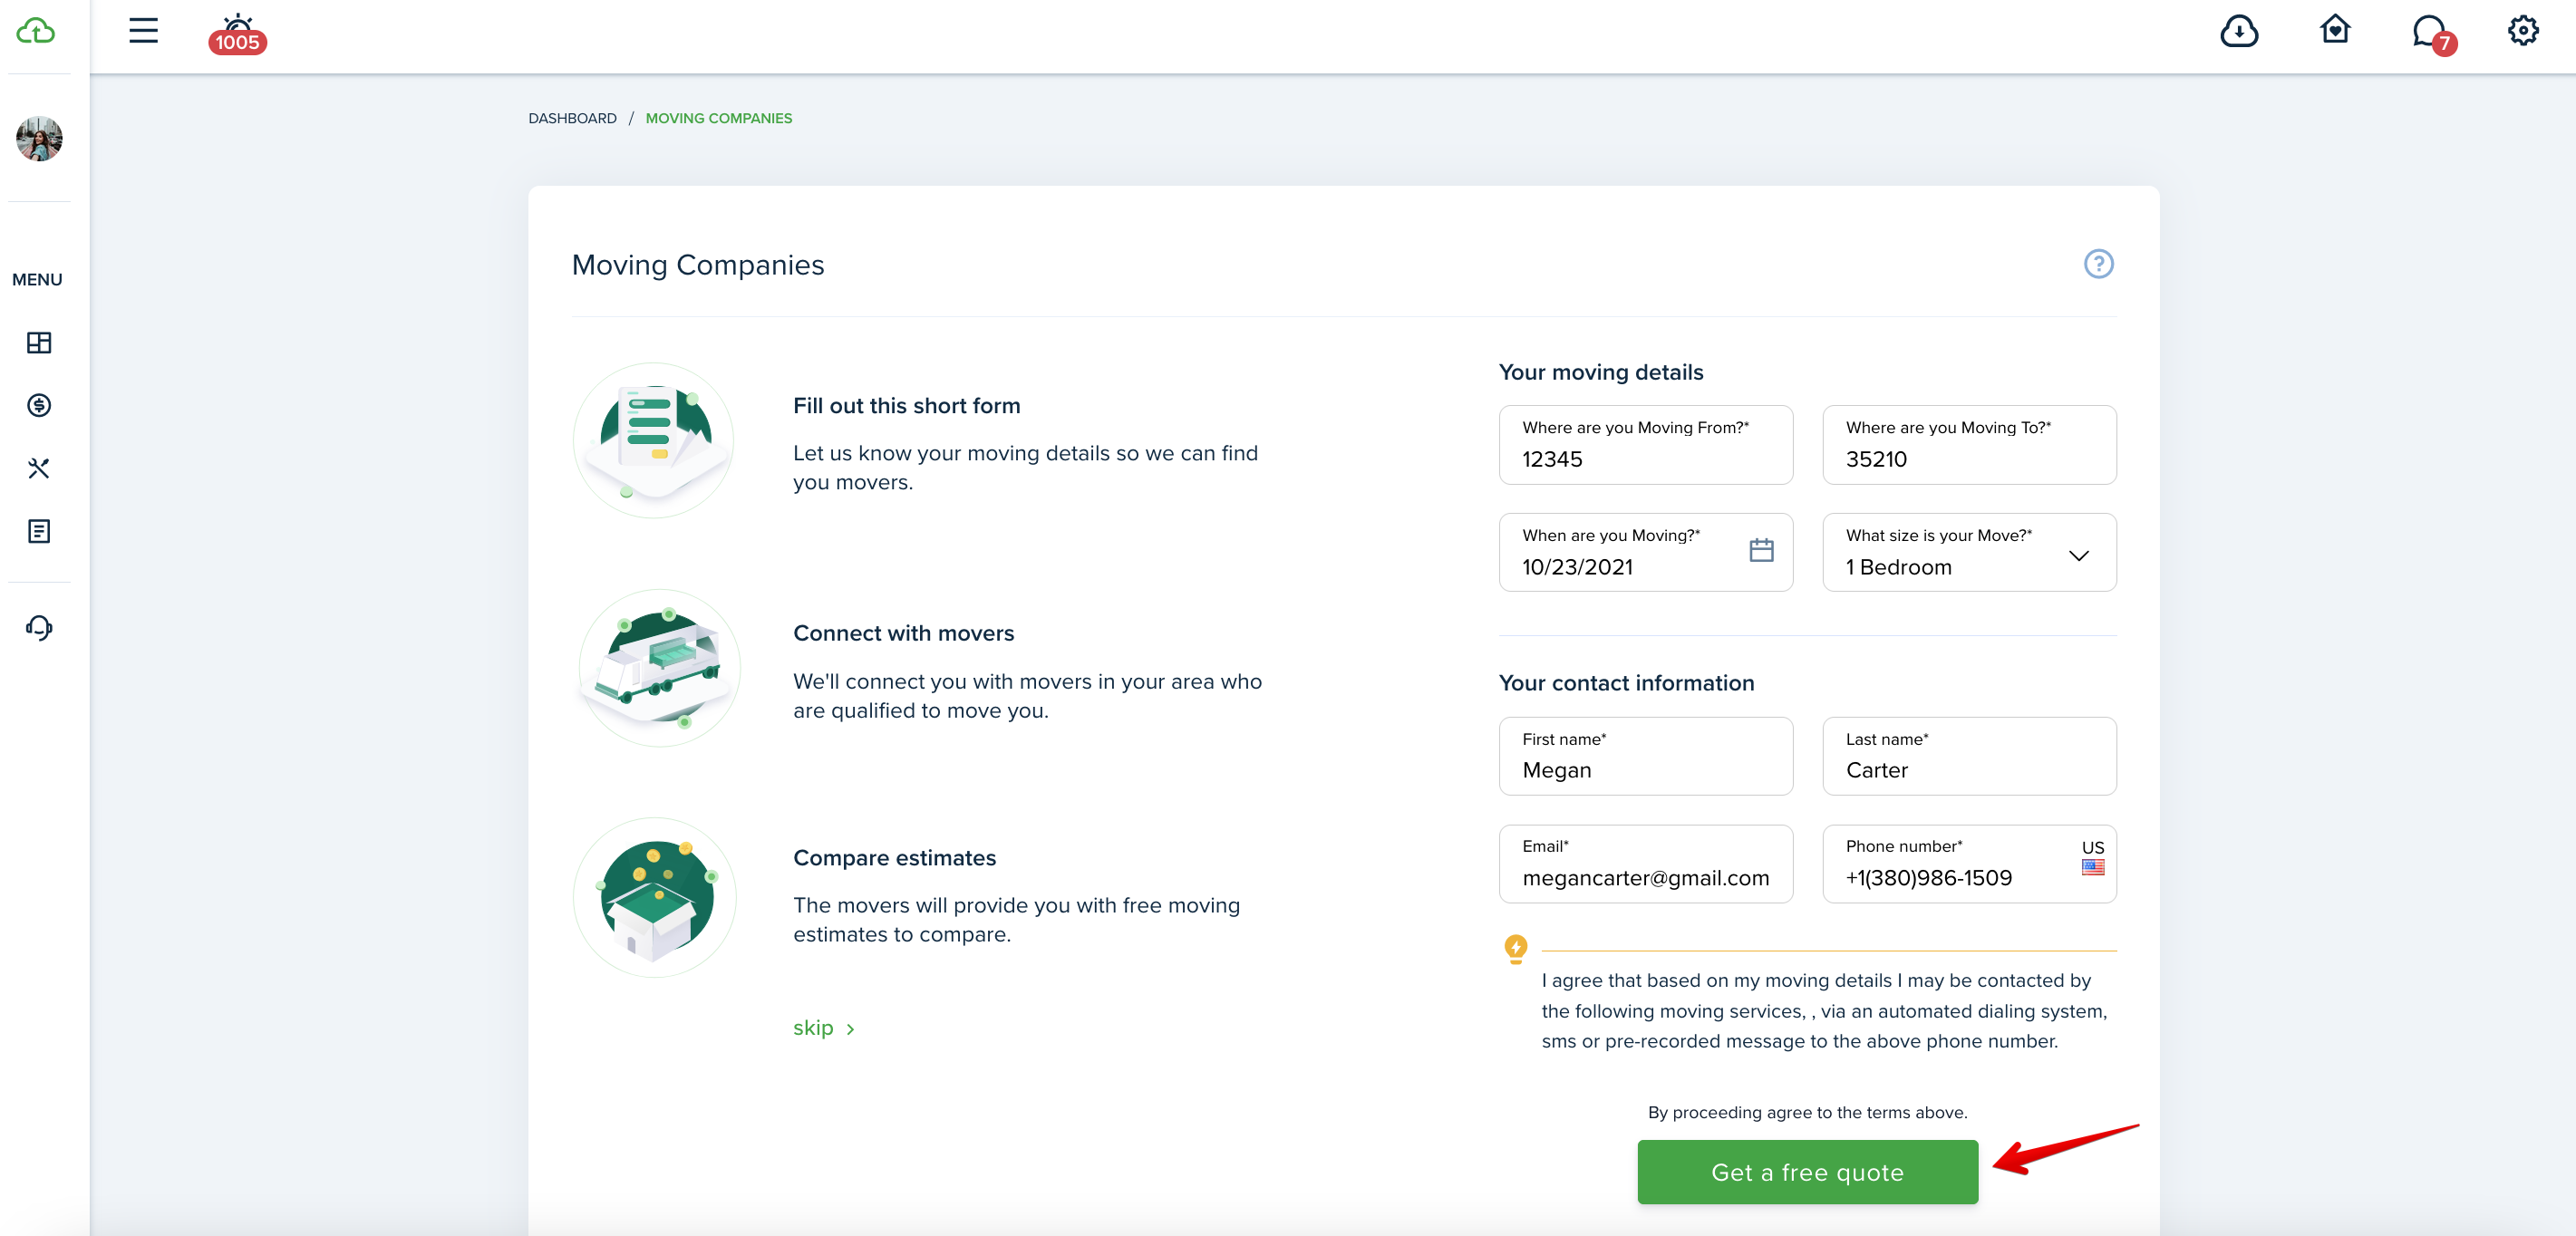Open the tools wrench sidebar icon
The image size is (2576, 1236).
coord(39,468)
